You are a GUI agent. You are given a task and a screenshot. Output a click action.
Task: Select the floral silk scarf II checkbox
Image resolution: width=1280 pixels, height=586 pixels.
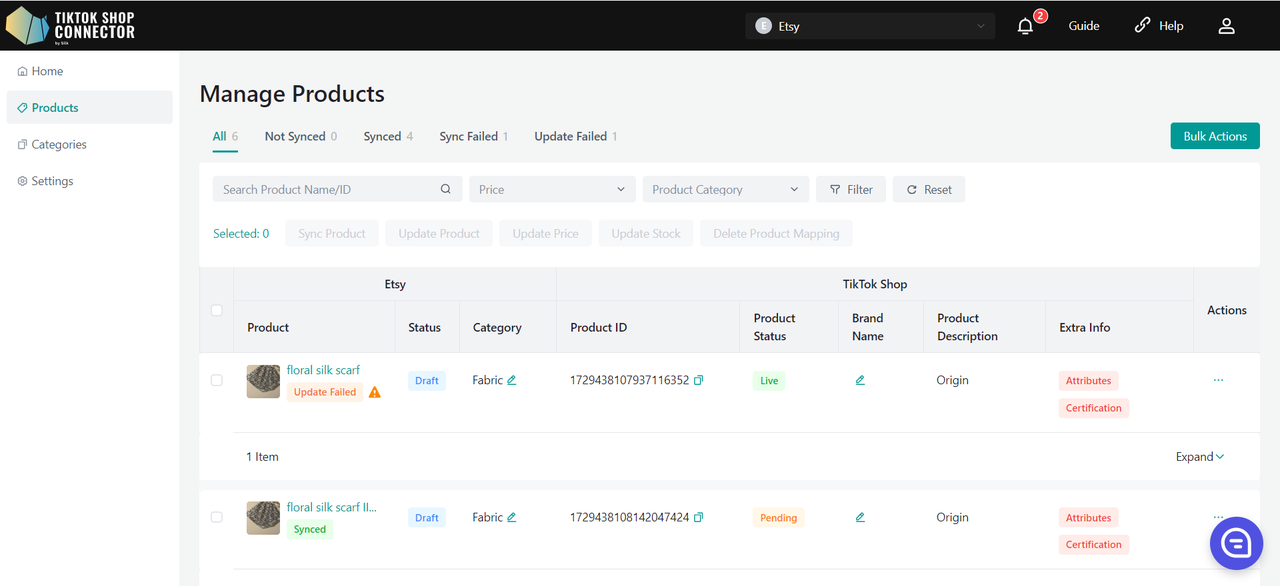pos(216,517)
